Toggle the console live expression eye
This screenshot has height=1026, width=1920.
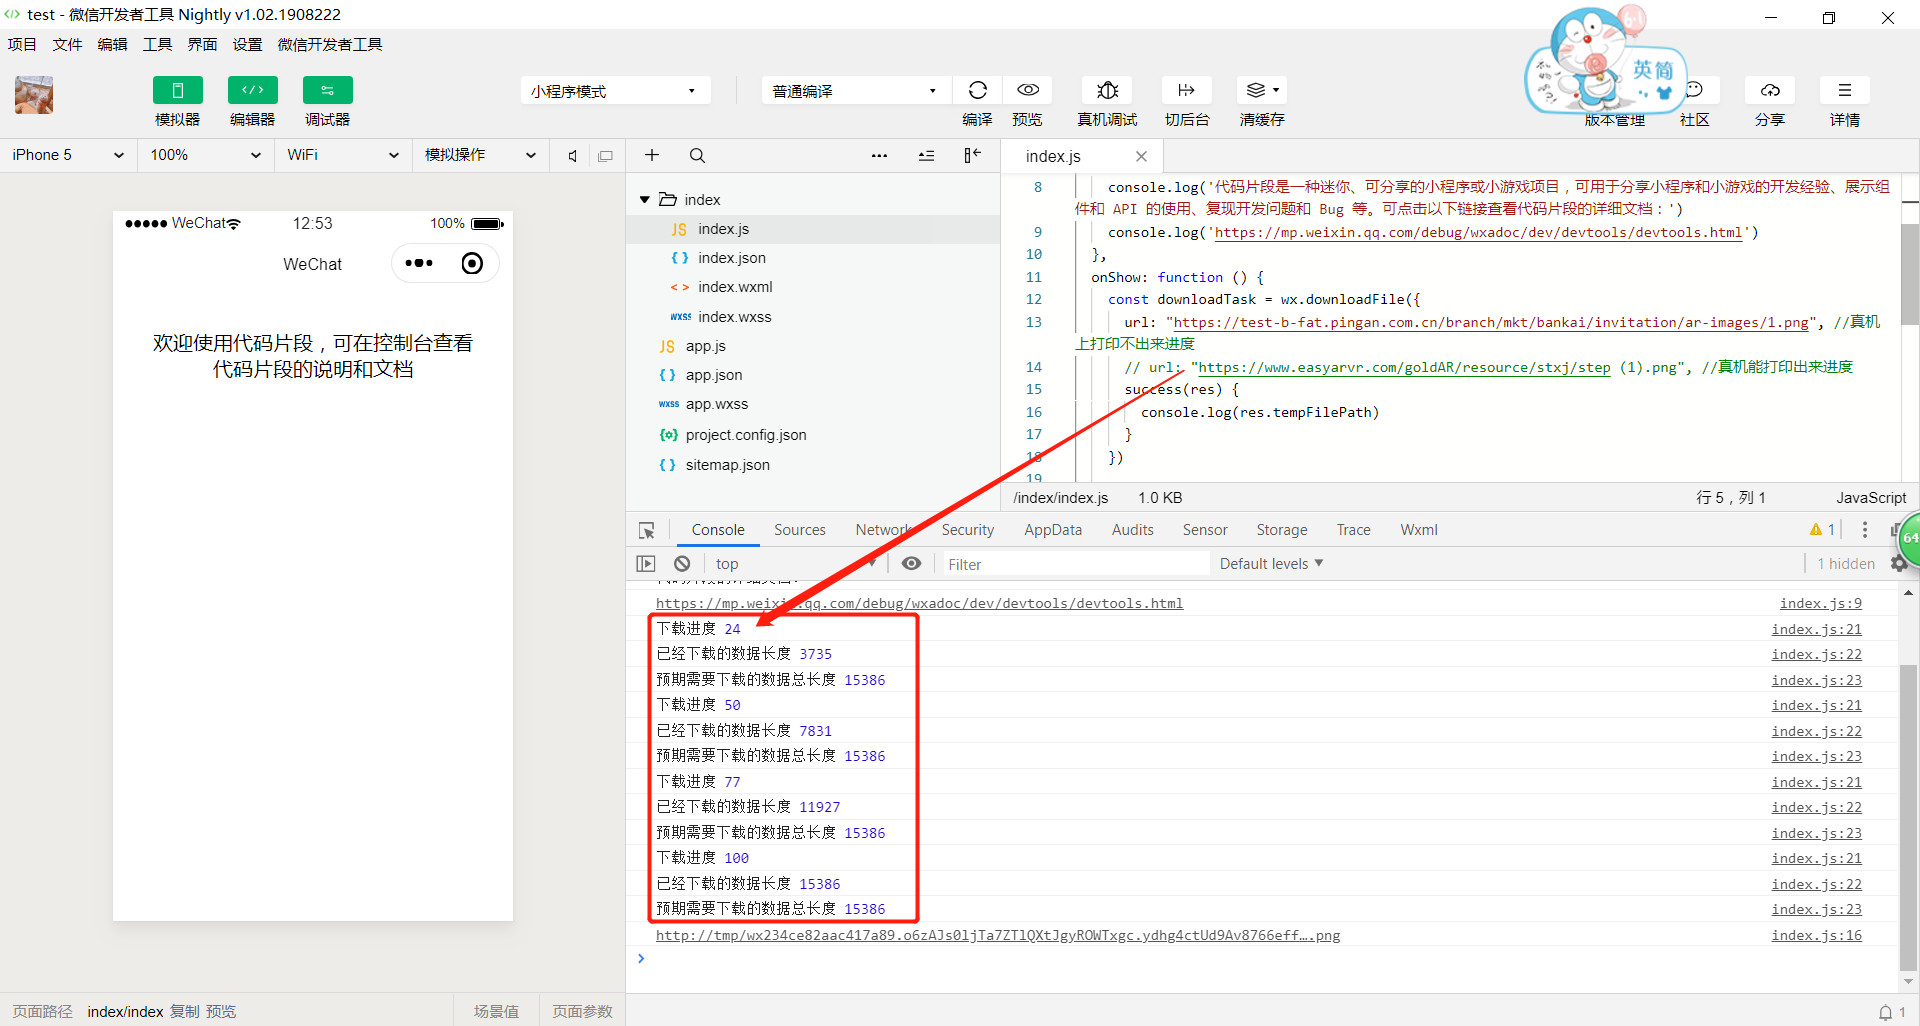[911, 564]
